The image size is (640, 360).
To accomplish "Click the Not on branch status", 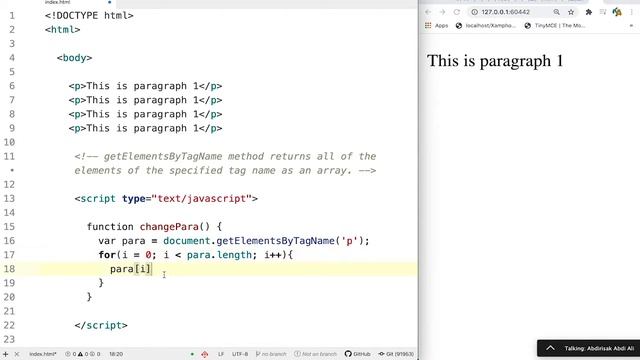I will [316, 354].
